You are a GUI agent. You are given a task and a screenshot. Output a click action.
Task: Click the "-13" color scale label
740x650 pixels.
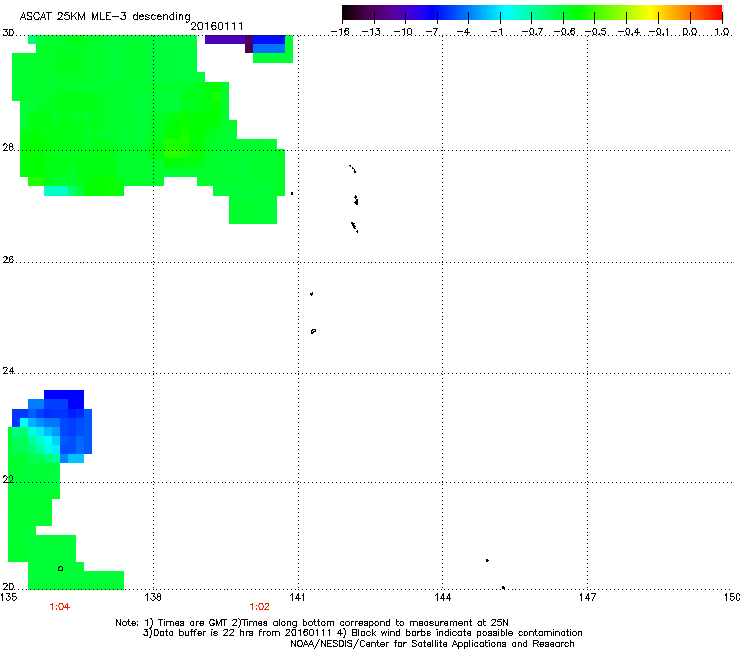[x=371, y=32]
